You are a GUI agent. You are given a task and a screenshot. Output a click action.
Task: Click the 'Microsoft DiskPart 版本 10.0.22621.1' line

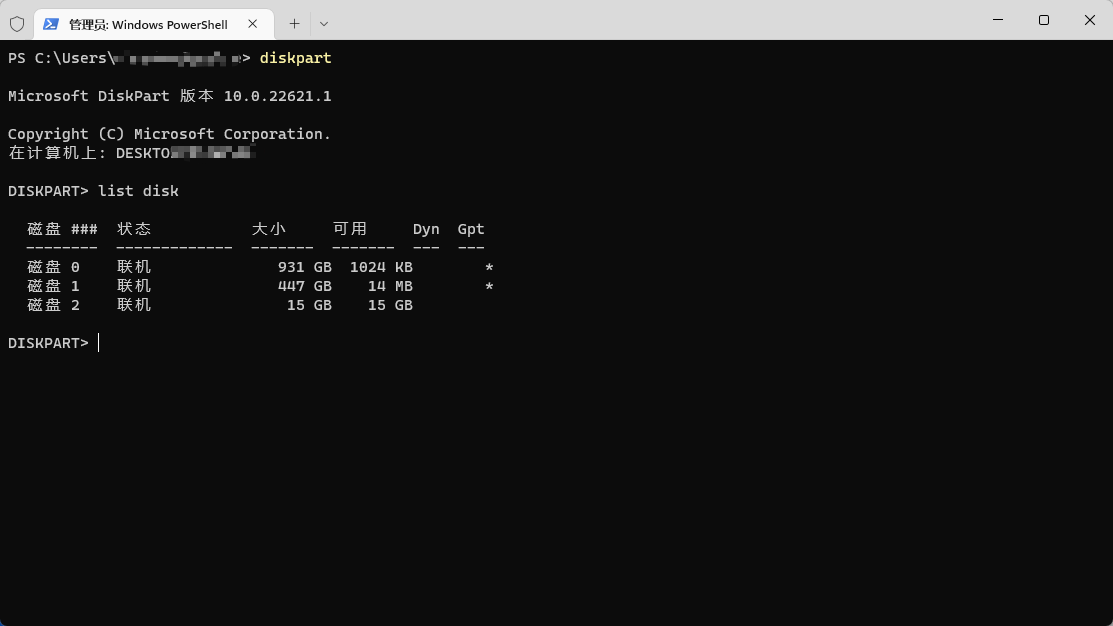pos(170,96)
